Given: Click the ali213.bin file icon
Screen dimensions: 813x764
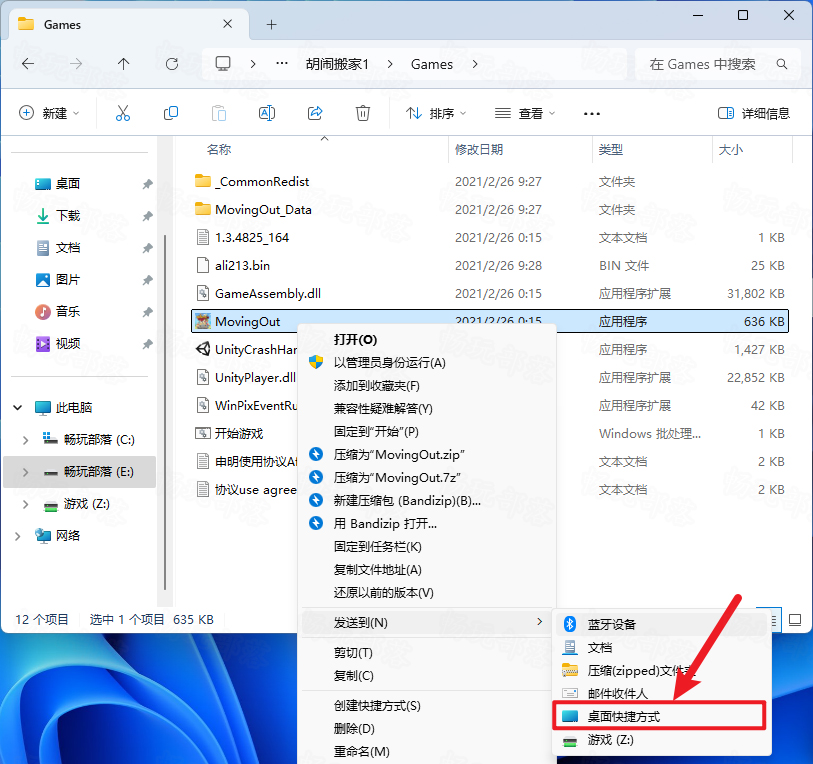Looking at the screenshot, I should pyautogui.click(x=203, y=265).
